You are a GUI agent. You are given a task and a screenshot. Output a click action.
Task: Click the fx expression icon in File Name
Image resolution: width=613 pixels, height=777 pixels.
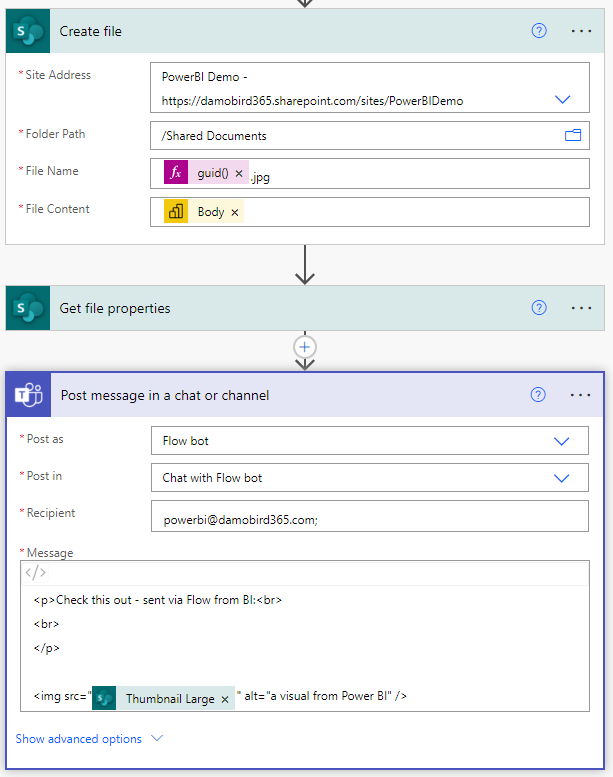point(176,172)
